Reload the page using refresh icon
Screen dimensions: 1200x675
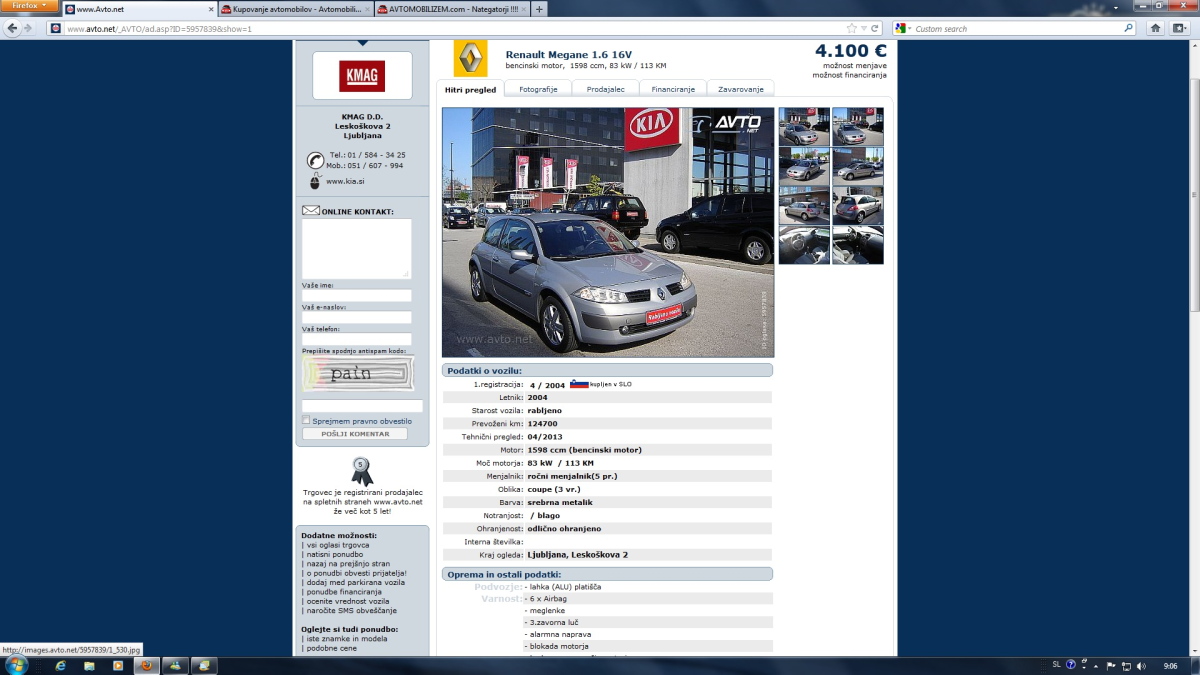[875, 28]
